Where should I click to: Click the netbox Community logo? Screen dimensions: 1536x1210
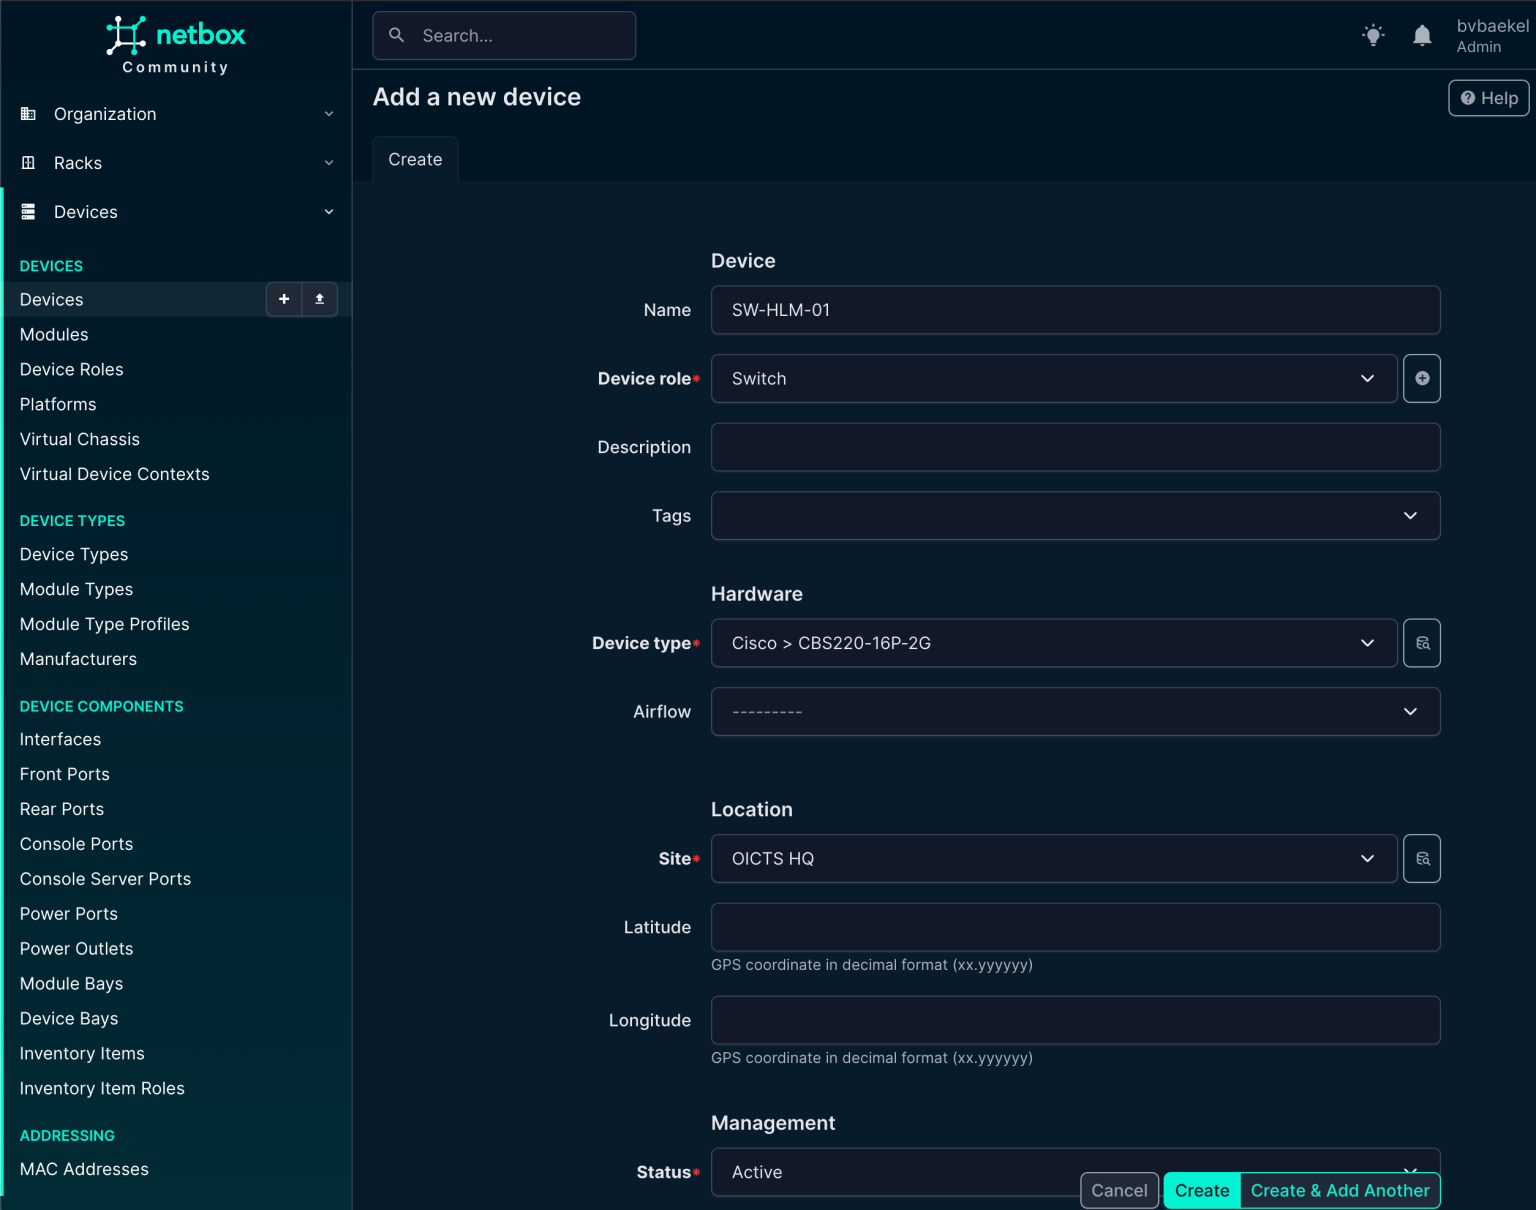click(x=176, y=44)
